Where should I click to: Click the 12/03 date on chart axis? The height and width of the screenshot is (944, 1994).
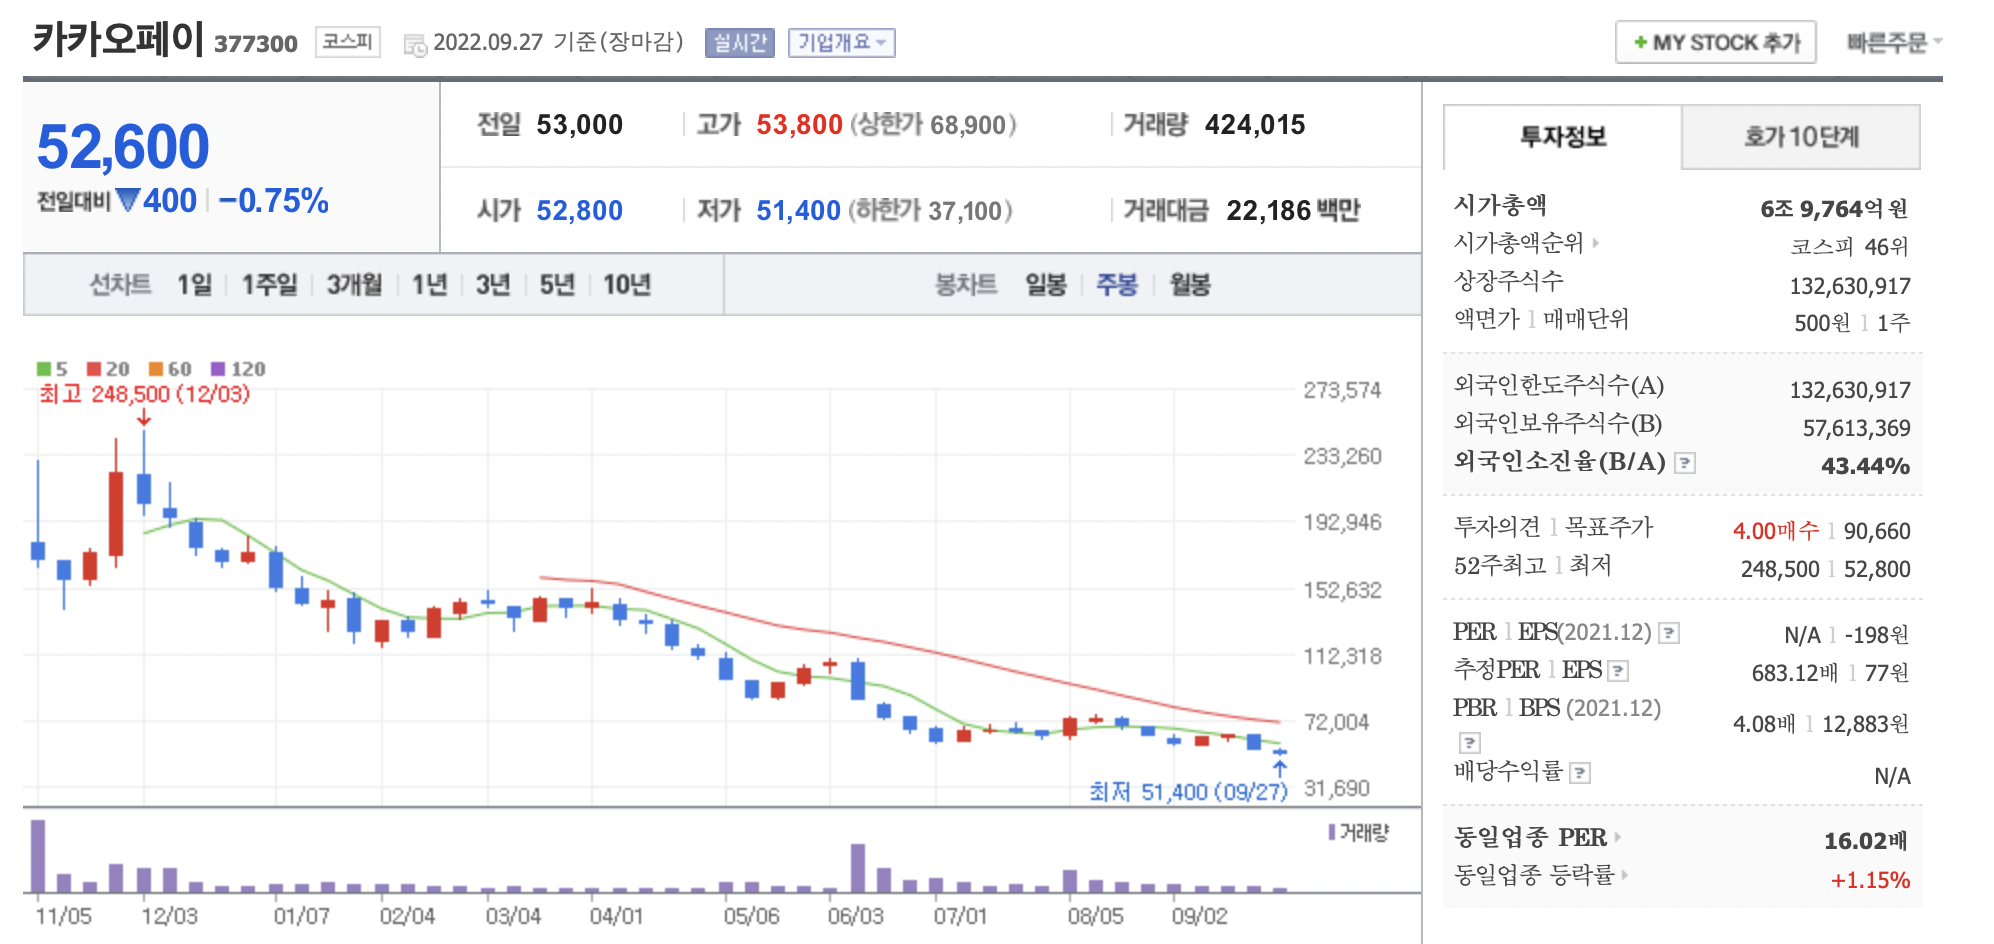[x=169, y=916]
